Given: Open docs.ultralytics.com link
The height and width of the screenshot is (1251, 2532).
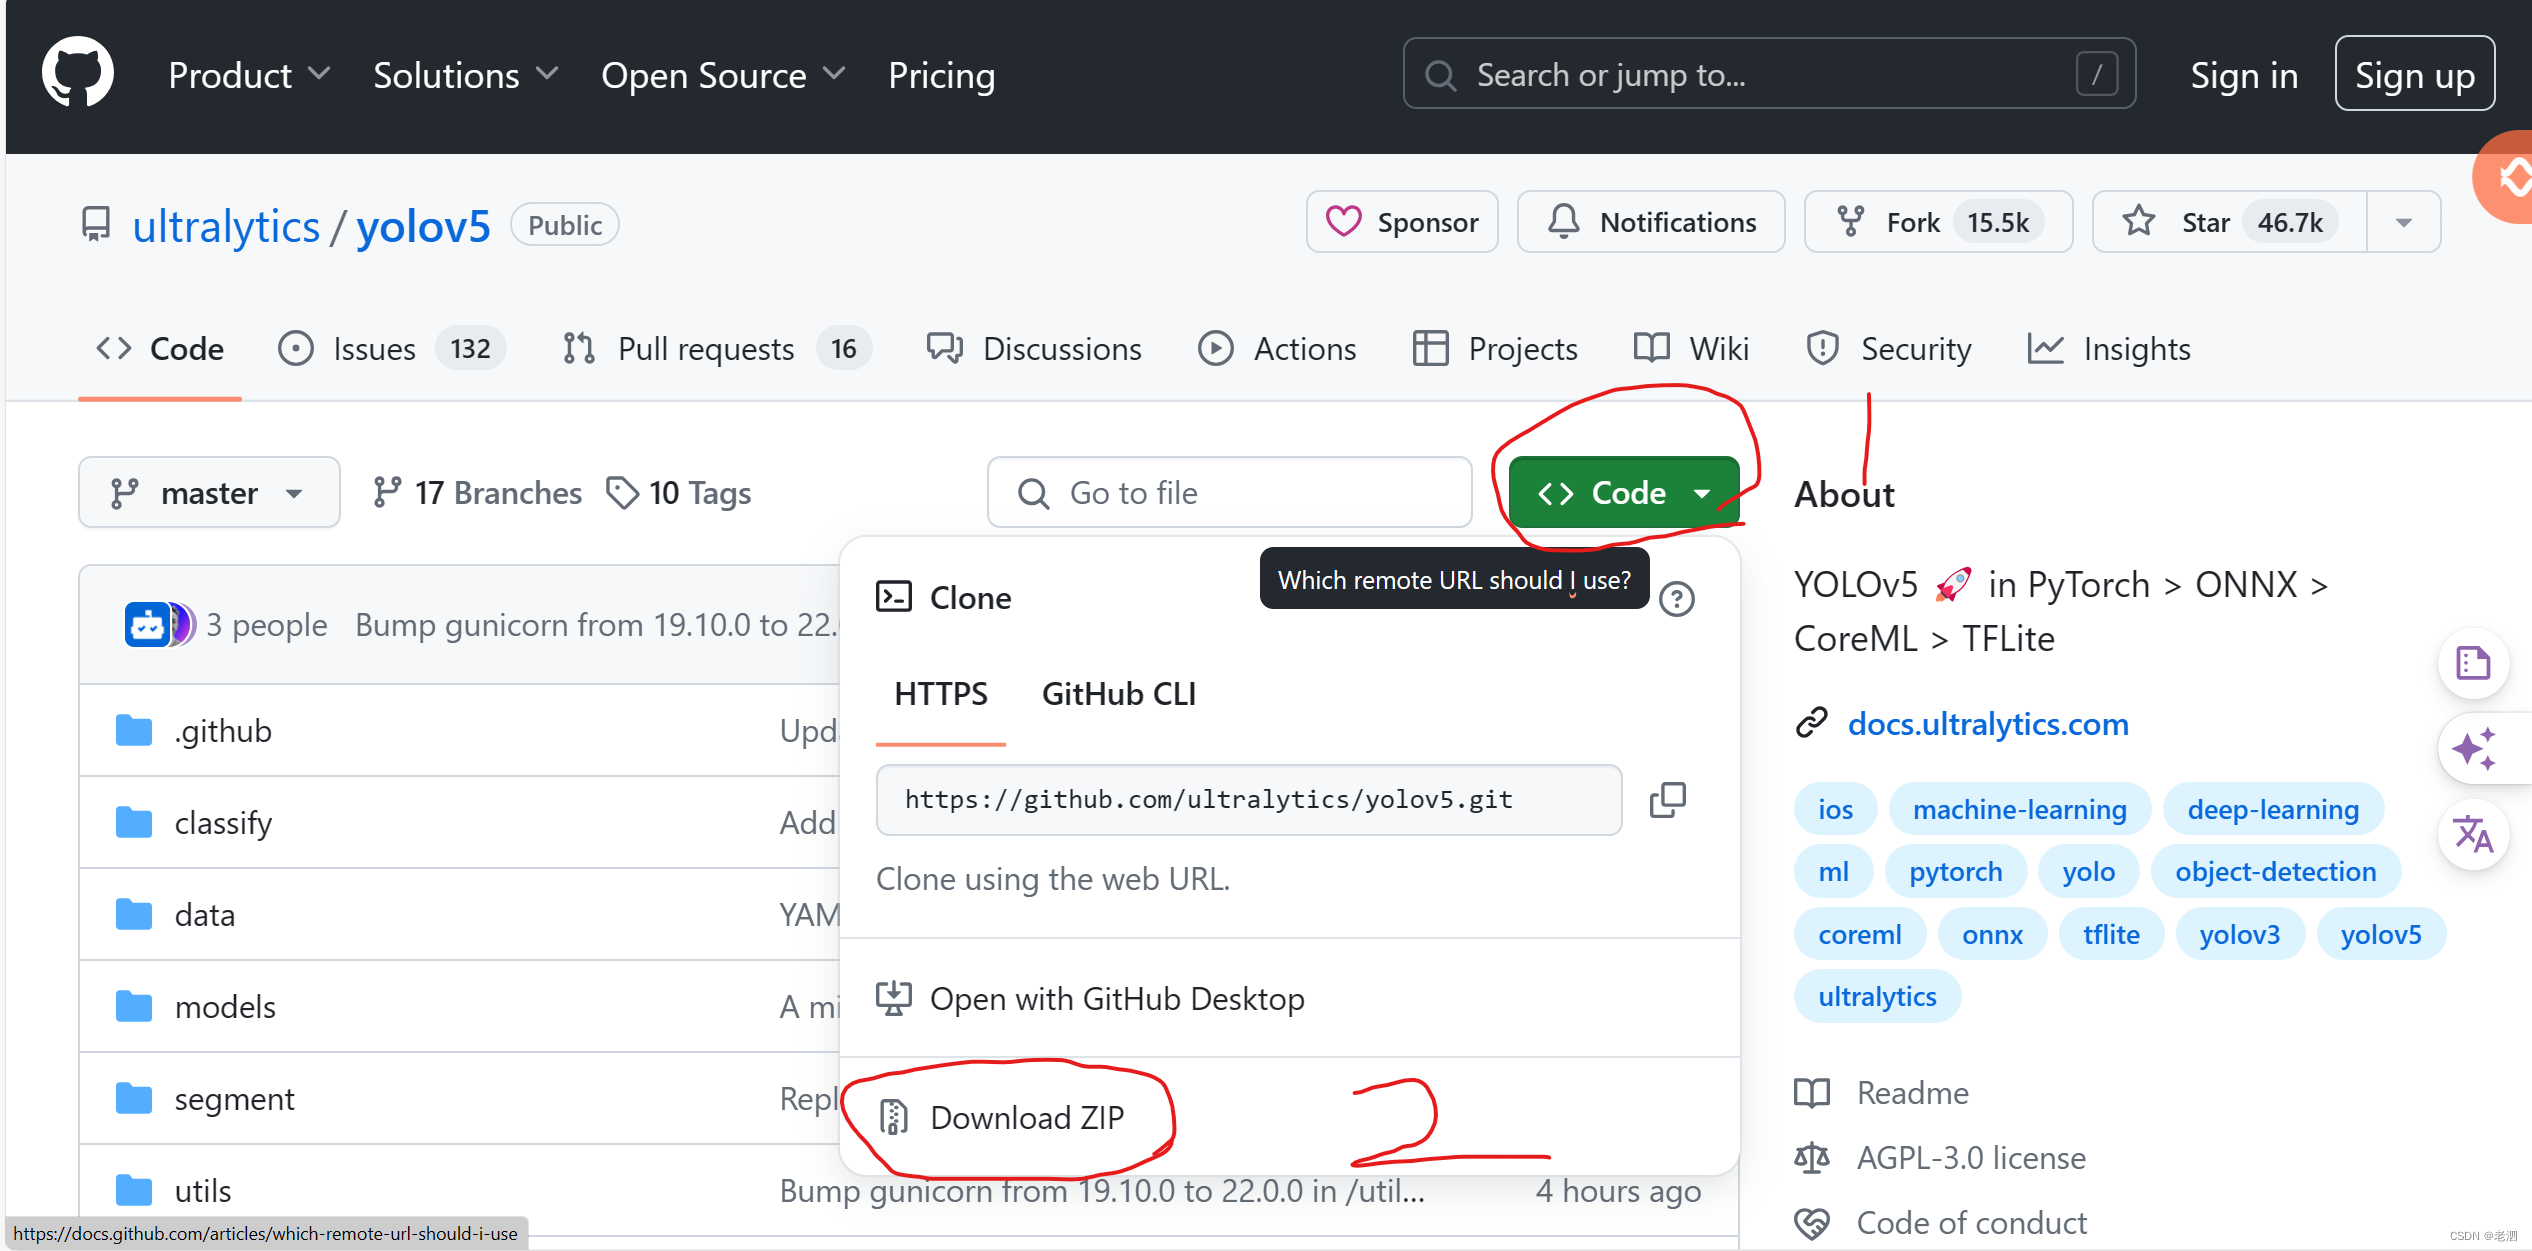Looking at the screenshot, I should [1987, 723].
